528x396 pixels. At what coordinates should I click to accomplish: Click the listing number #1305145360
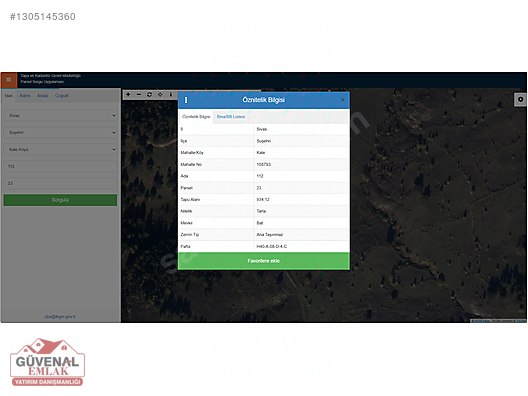[x=43, y=16]
